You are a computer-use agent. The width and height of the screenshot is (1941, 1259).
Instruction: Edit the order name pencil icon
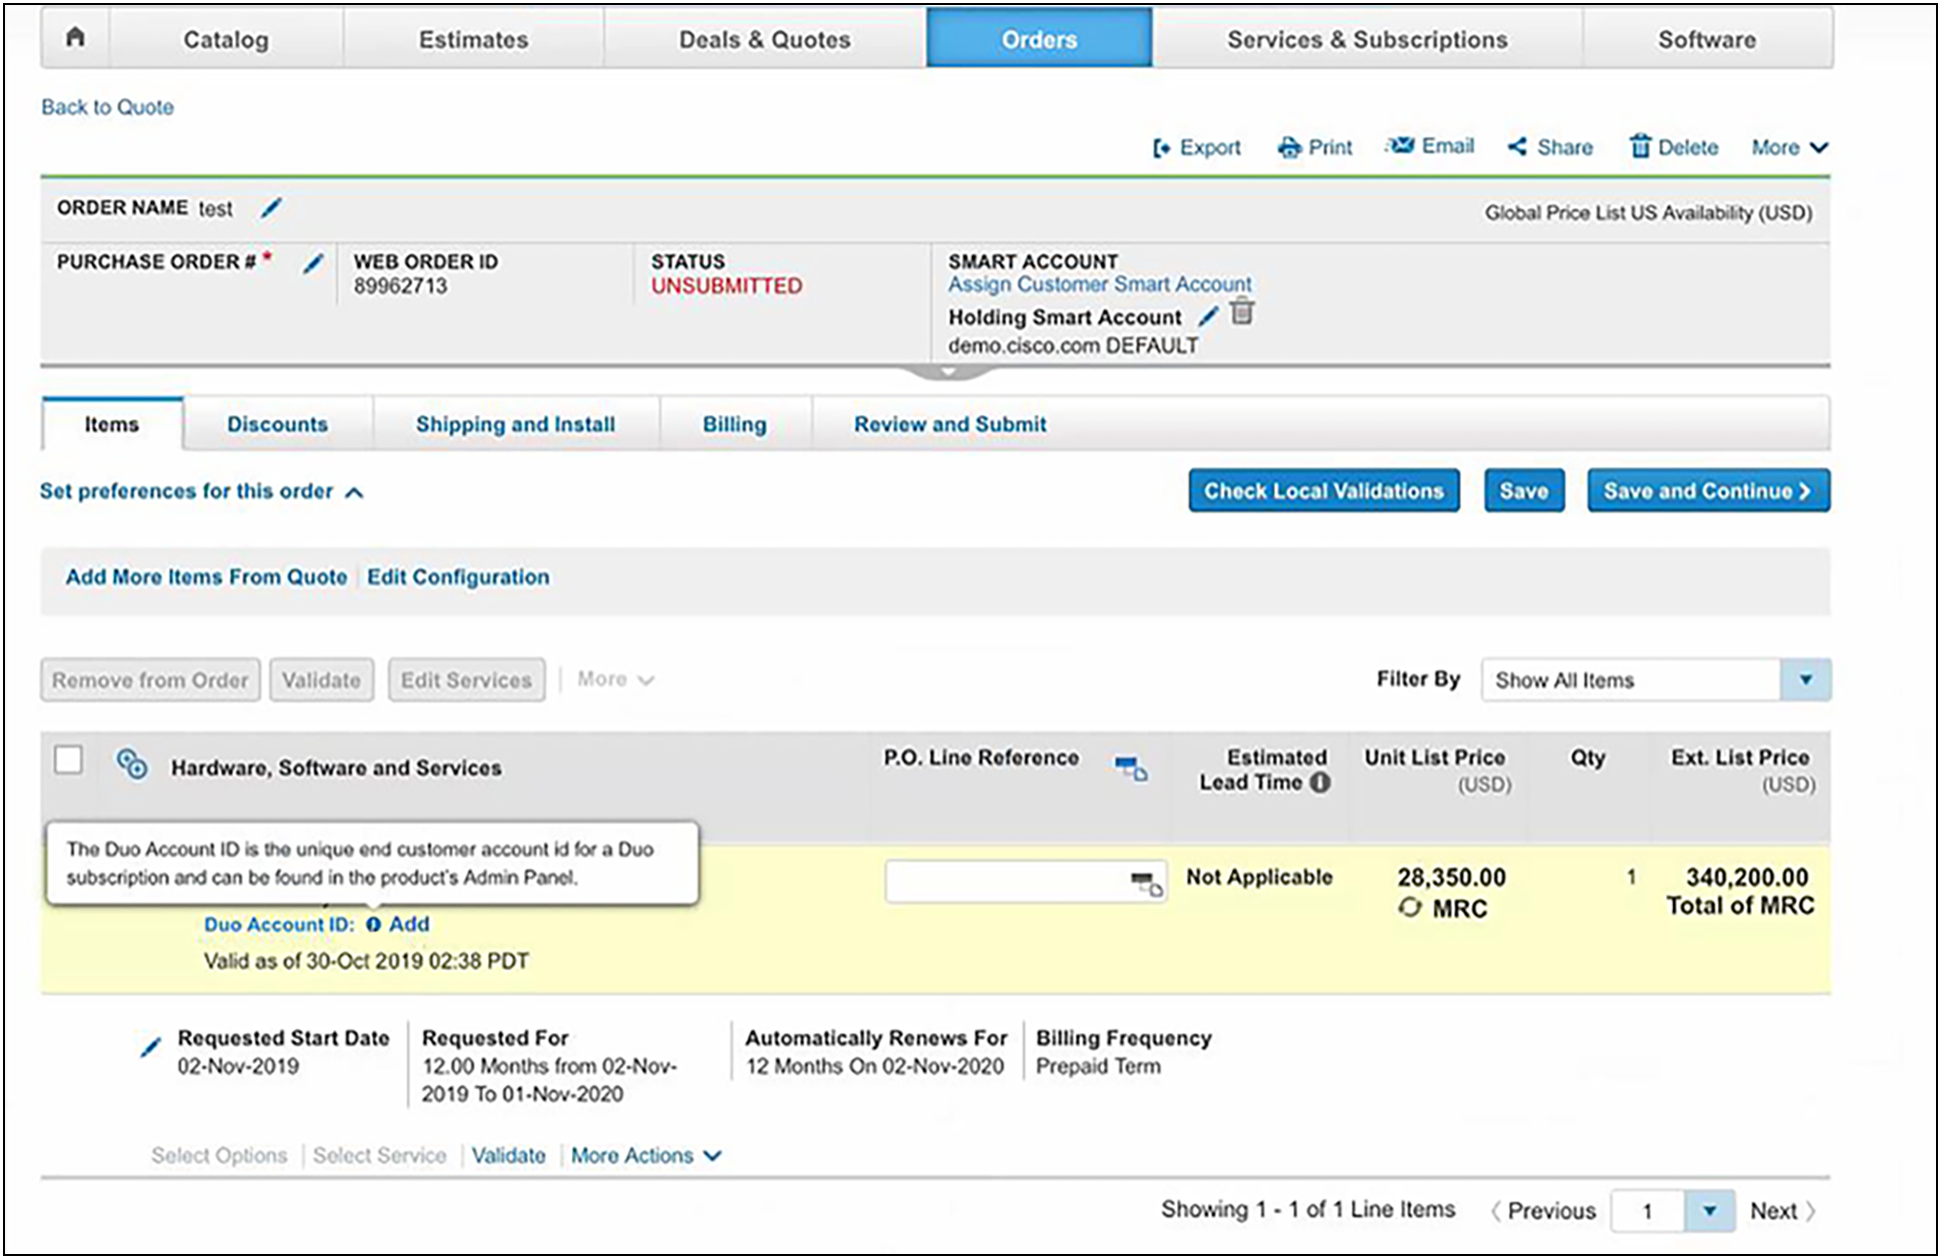[x=271, y=208]
